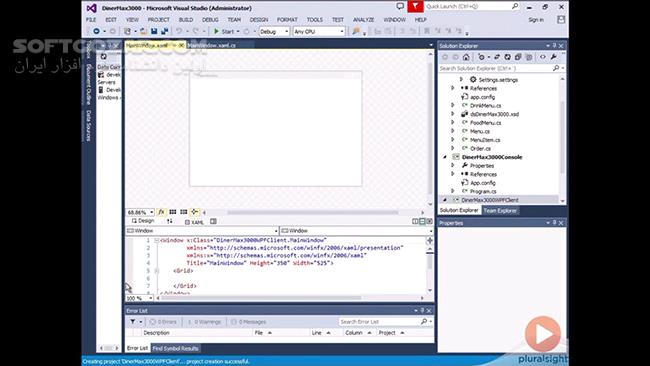Select dsDinerMax3000.xsd in Solution Explorer
The width and height of the screenshot is (650, 366).
click(x=494, y=114)
